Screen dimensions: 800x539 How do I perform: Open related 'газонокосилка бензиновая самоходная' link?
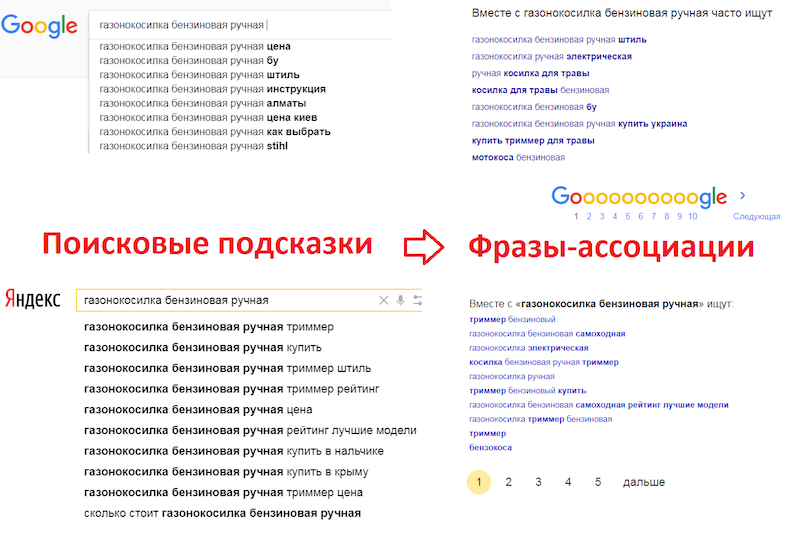point(547,333)
